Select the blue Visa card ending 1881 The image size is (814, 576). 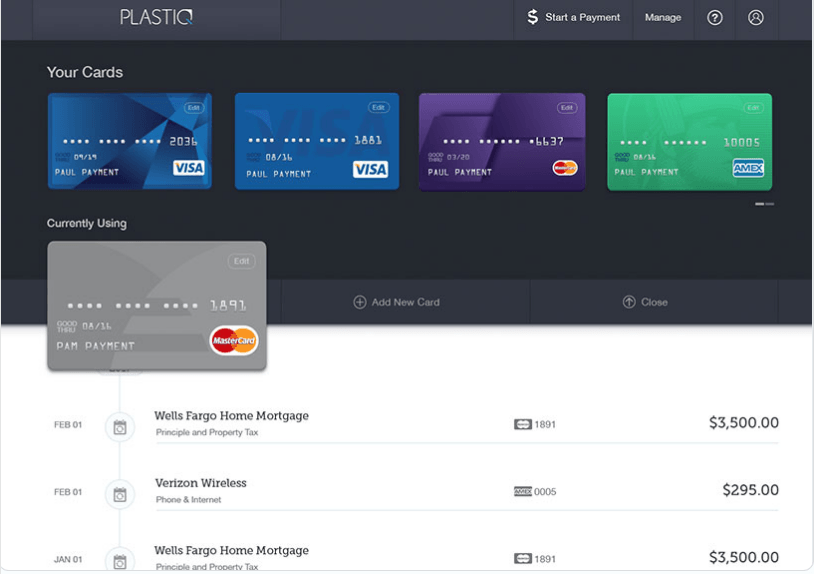317,141
